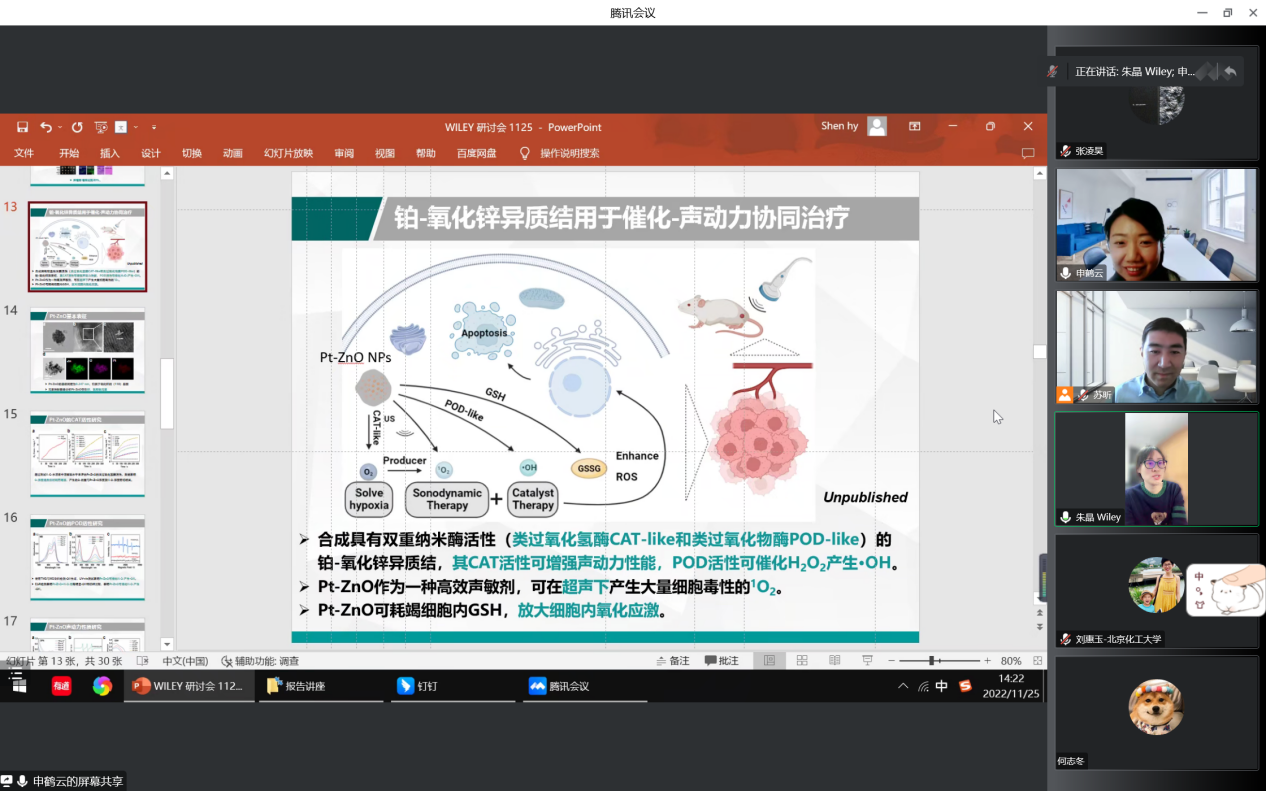Click the next slide double-arrow button
The image size is (1266, 791).
1040,627
